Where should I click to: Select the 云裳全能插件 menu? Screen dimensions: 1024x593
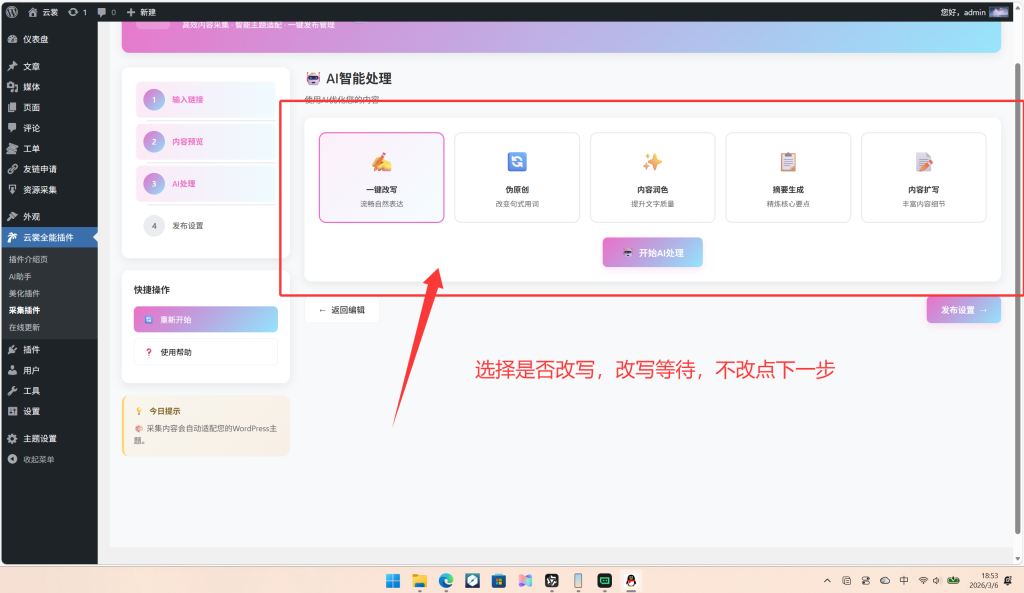click(x=49, y=237)
